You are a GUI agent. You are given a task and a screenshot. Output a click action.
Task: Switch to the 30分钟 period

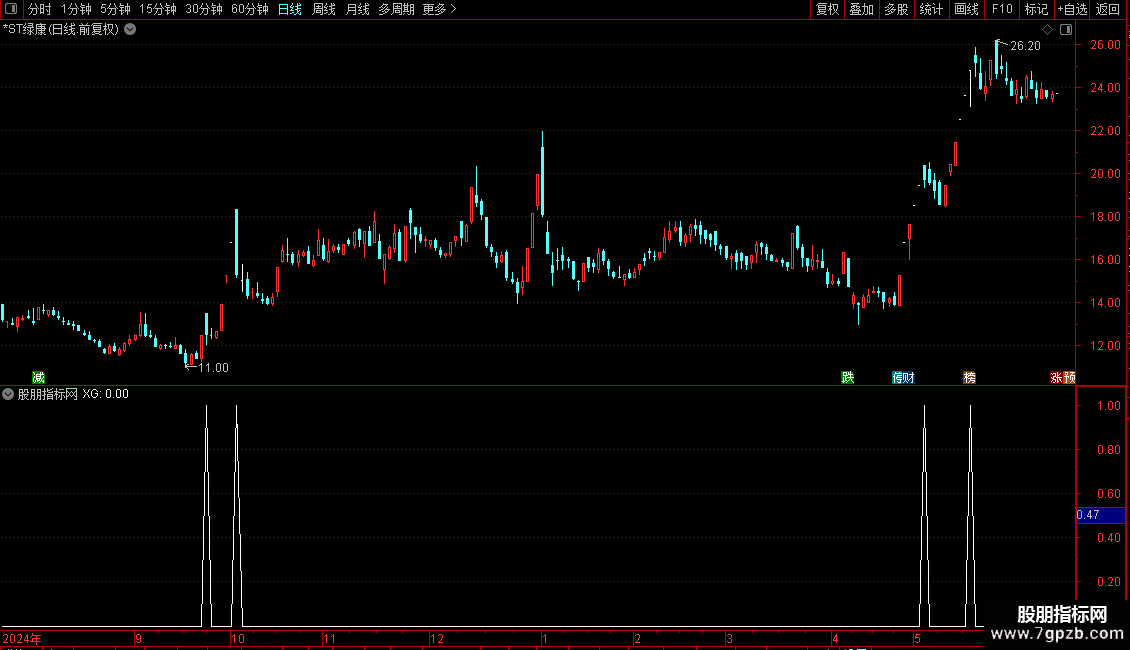tap(203, 9)
